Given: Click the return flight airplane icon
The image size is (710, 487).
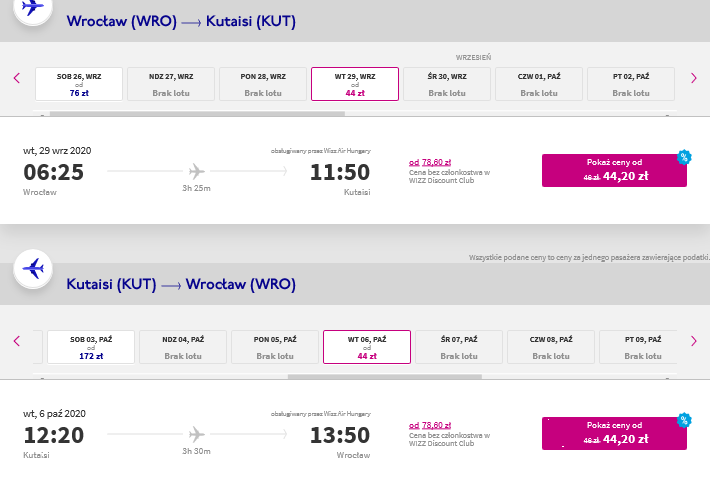Looking at the screenshot, I should click(33, 269).
